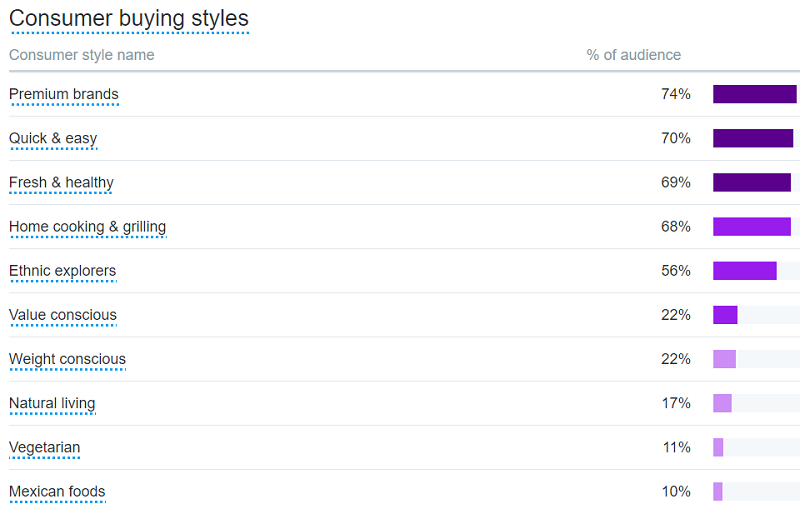Click the Mexican foods percentage bar
Screen dimensions: 800x509
(x=718, y=491)
